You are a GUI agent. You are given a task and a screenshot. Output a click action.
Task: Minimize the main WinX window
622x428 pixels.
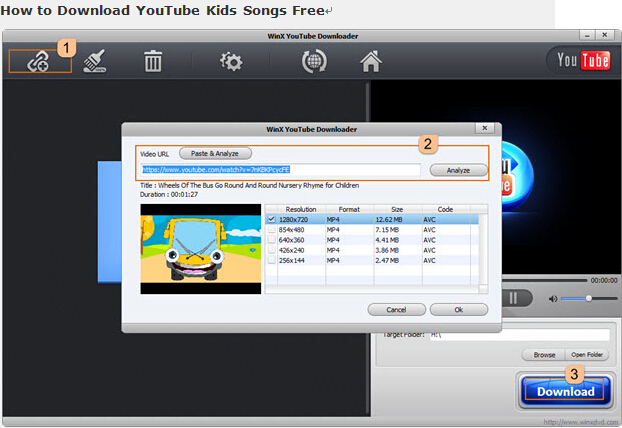point(587,35)
